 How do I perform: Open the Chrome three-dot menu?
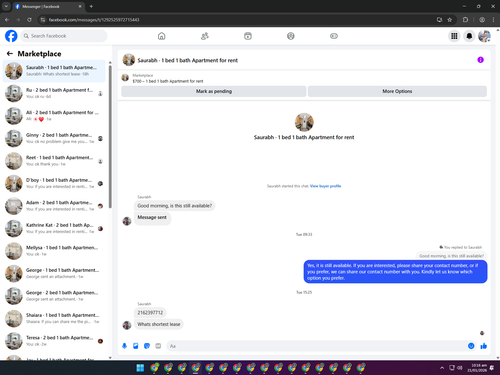[493, 20]
